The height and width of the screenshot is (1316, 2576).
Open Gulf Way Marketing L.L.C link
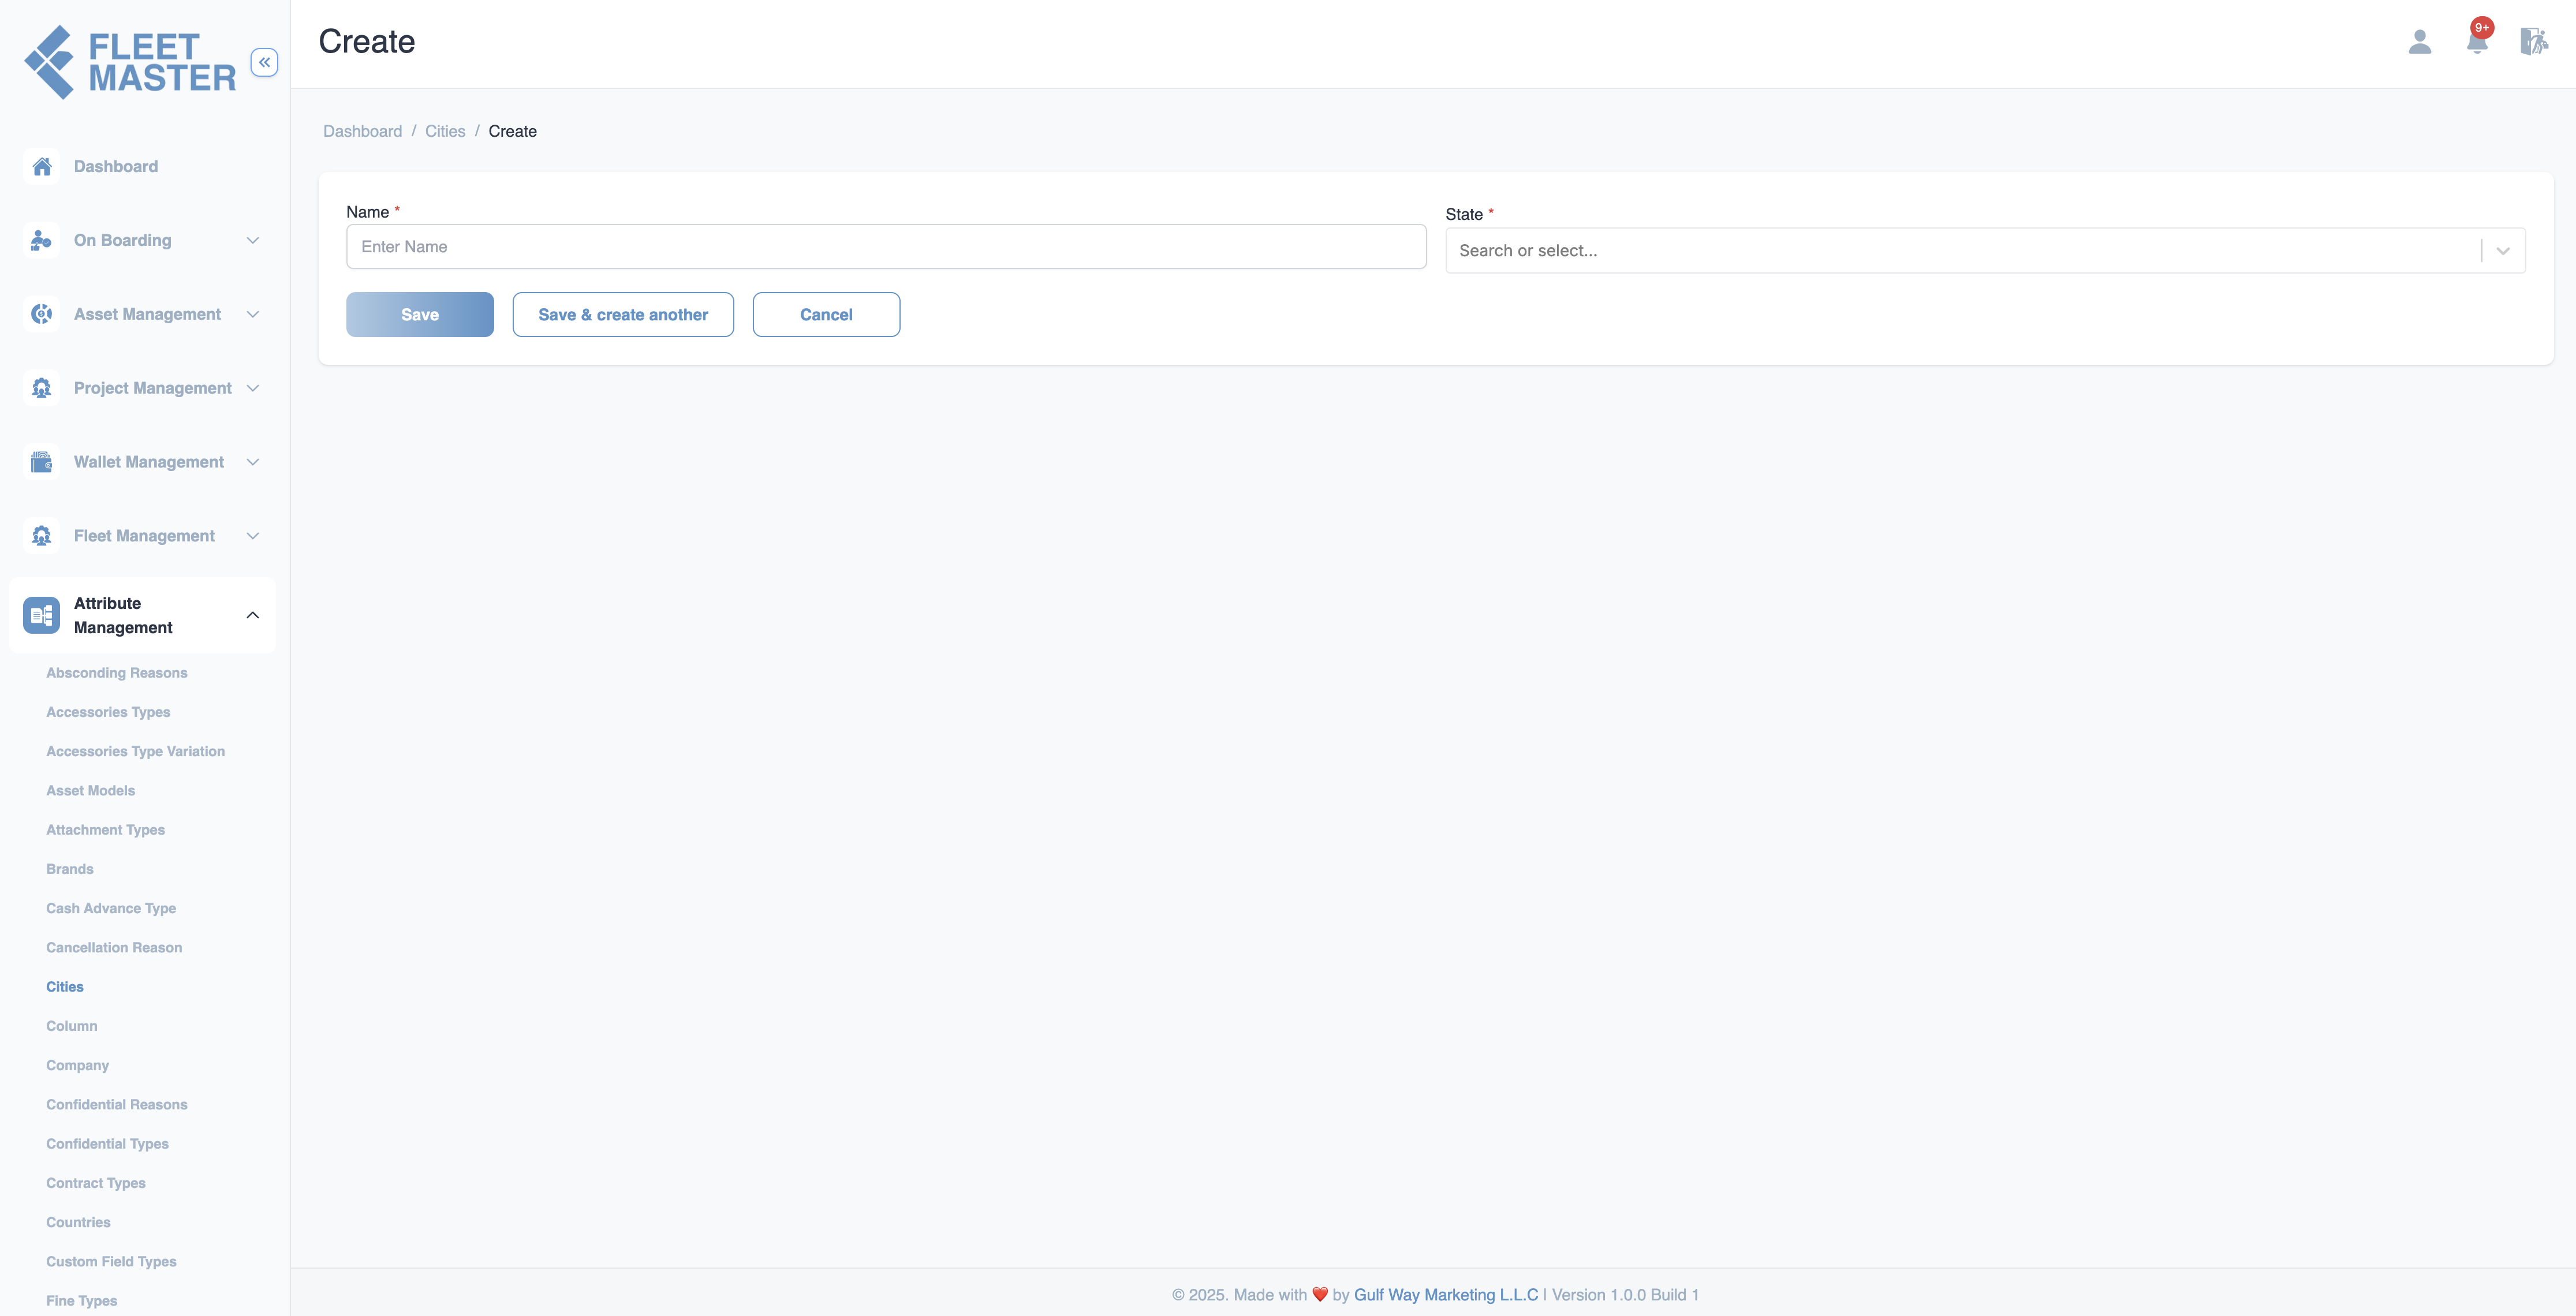[1446, 1295]
